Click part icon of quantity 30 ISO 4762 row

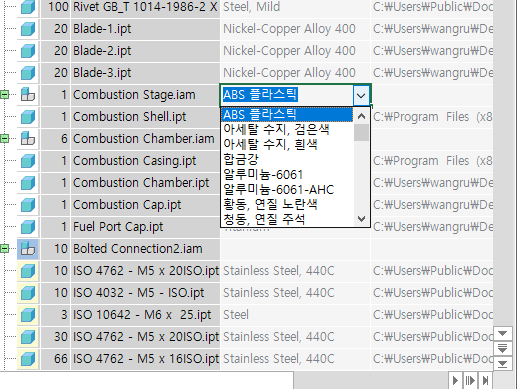click(28, 337)
